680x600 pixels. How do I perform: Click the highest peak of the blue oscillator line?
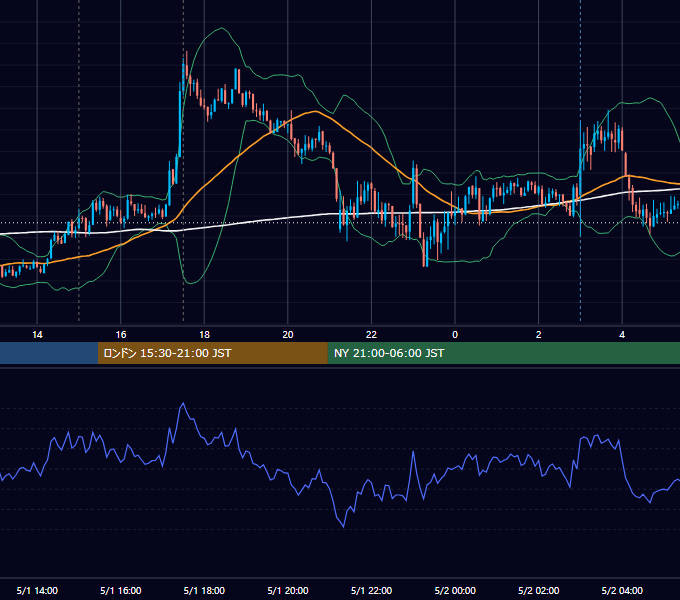183,403
